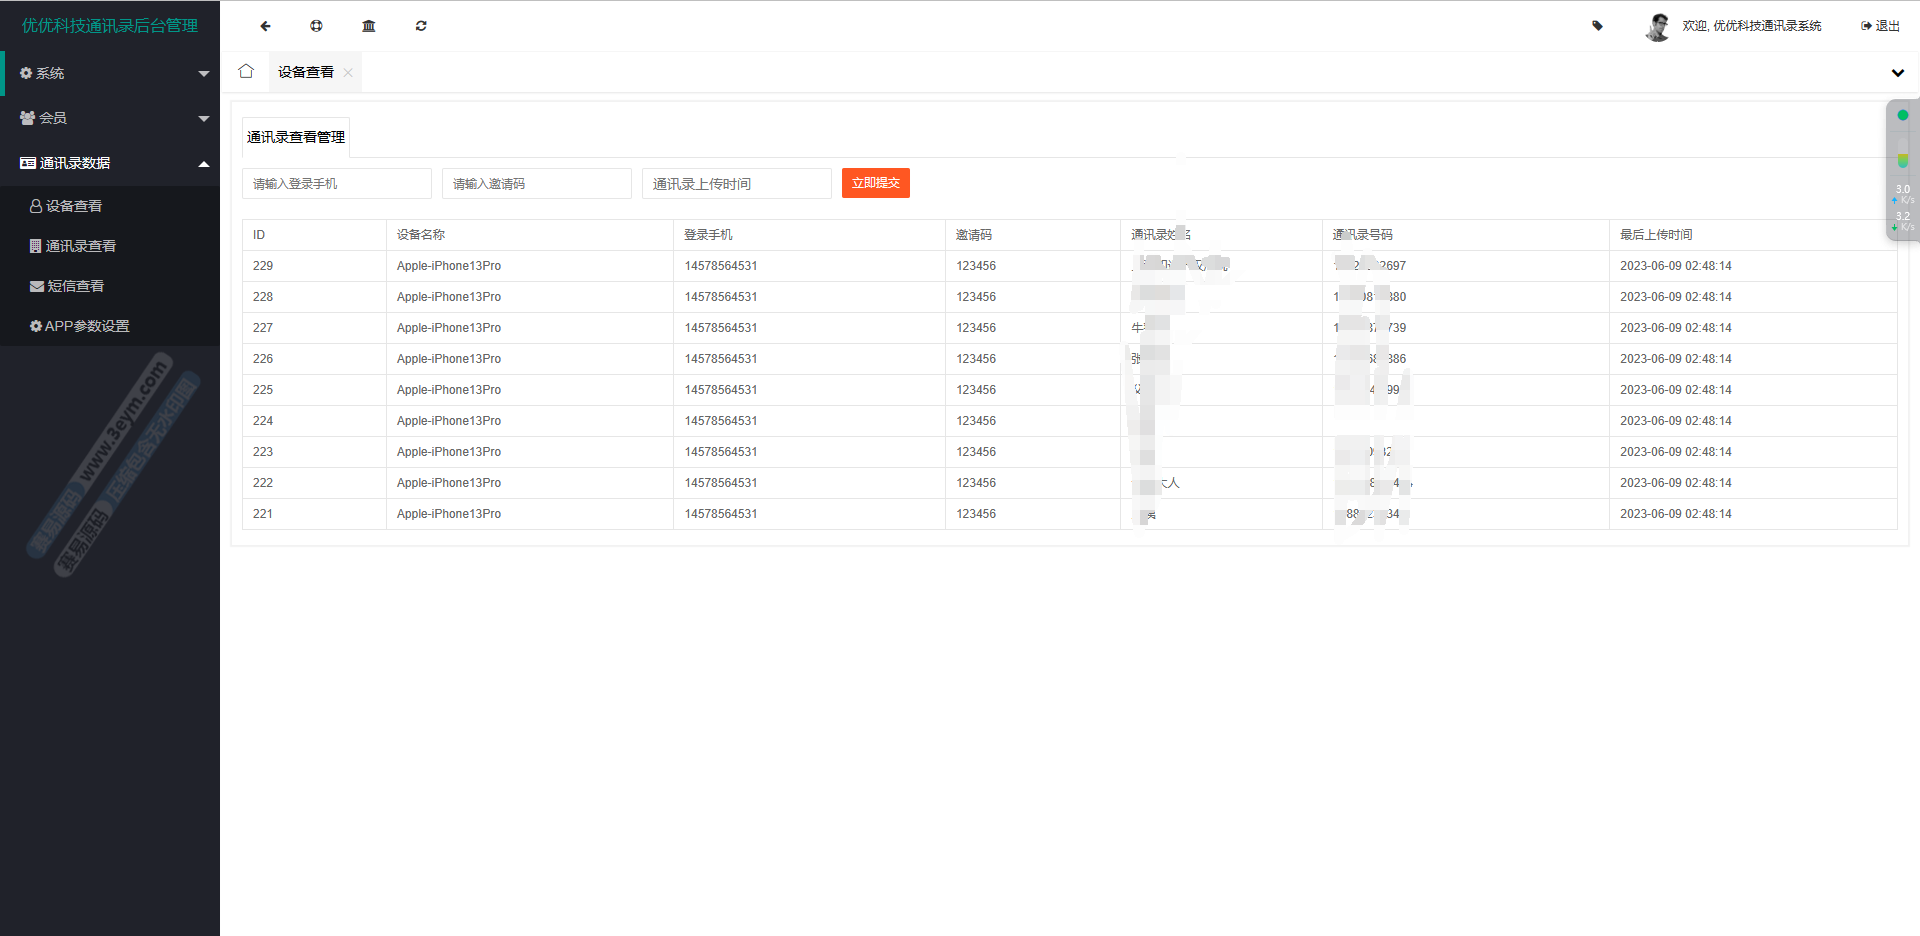The image size is (1920, 936).
Task: Close the 设备查看 tab
Action: click(348, 73)
